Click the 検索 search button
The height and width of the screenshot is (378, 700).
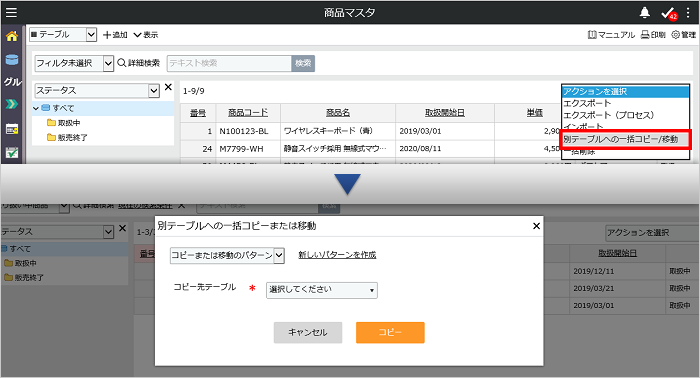(x=303, y=63)
